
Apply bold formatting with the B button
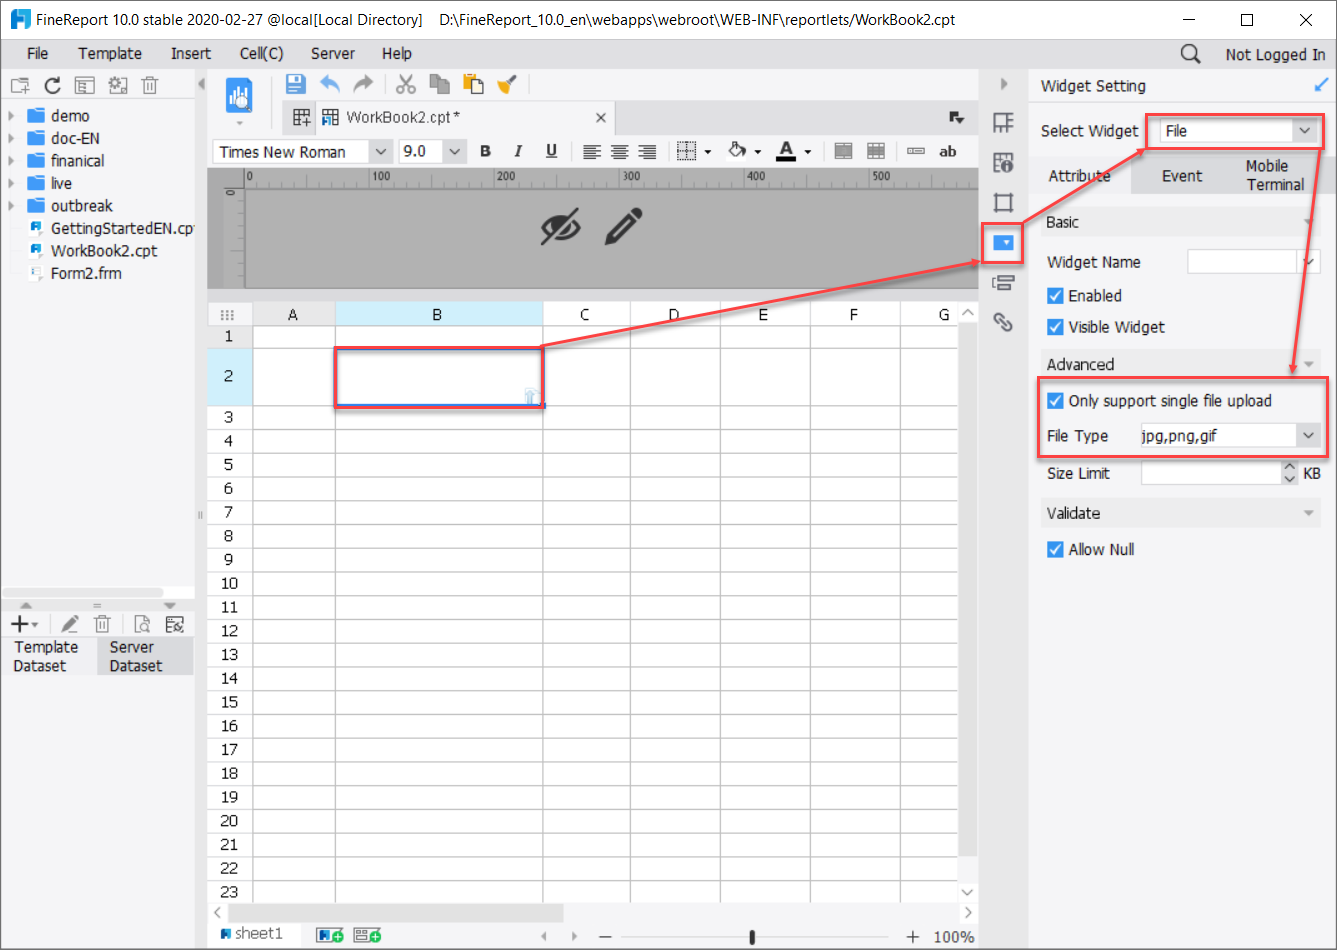[x=485, y=151]
